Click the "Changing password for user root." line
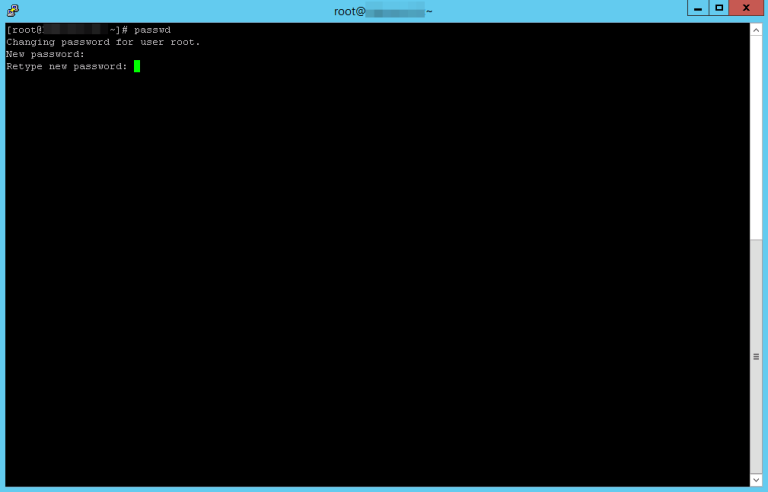The height and width of the screenshot is (492, 768). (103, 42)
